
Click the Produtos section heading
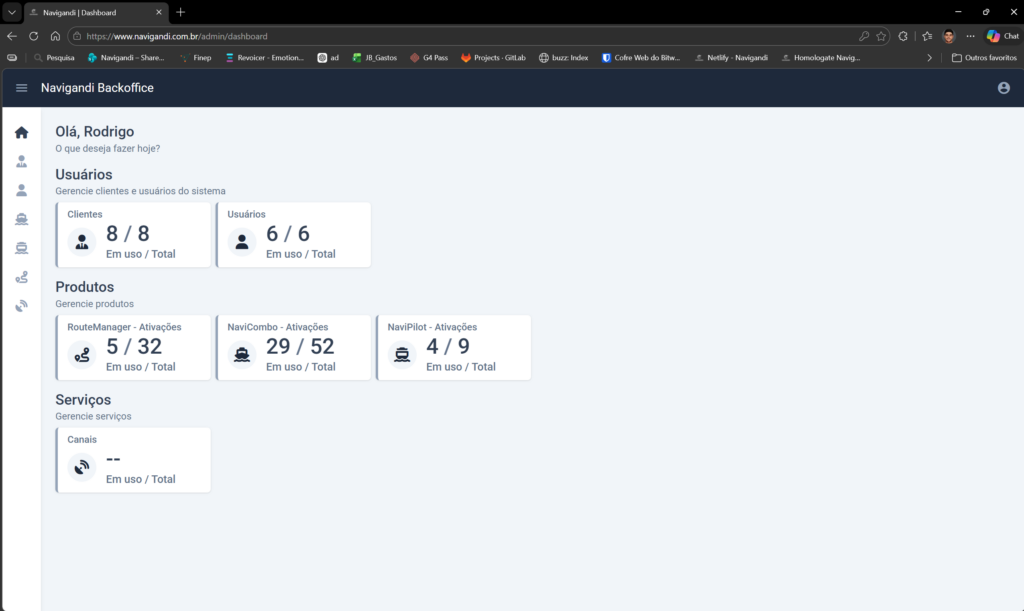[85, 287]
